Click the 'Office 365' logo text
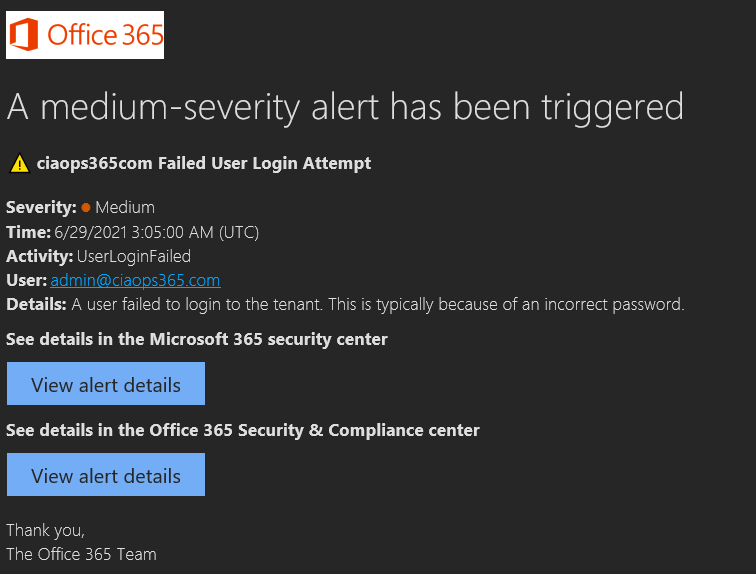 pos(105,36)
